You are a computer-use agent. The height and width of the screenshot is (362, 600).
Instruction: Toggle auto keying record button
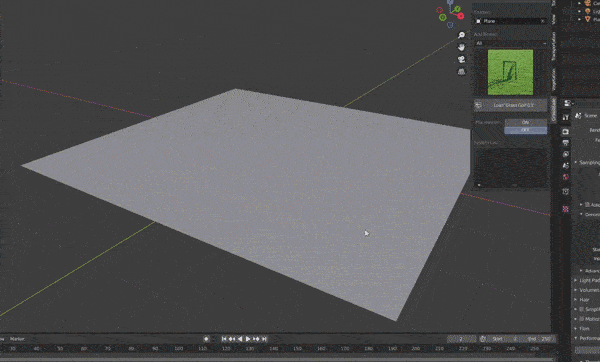click(206, 339)
